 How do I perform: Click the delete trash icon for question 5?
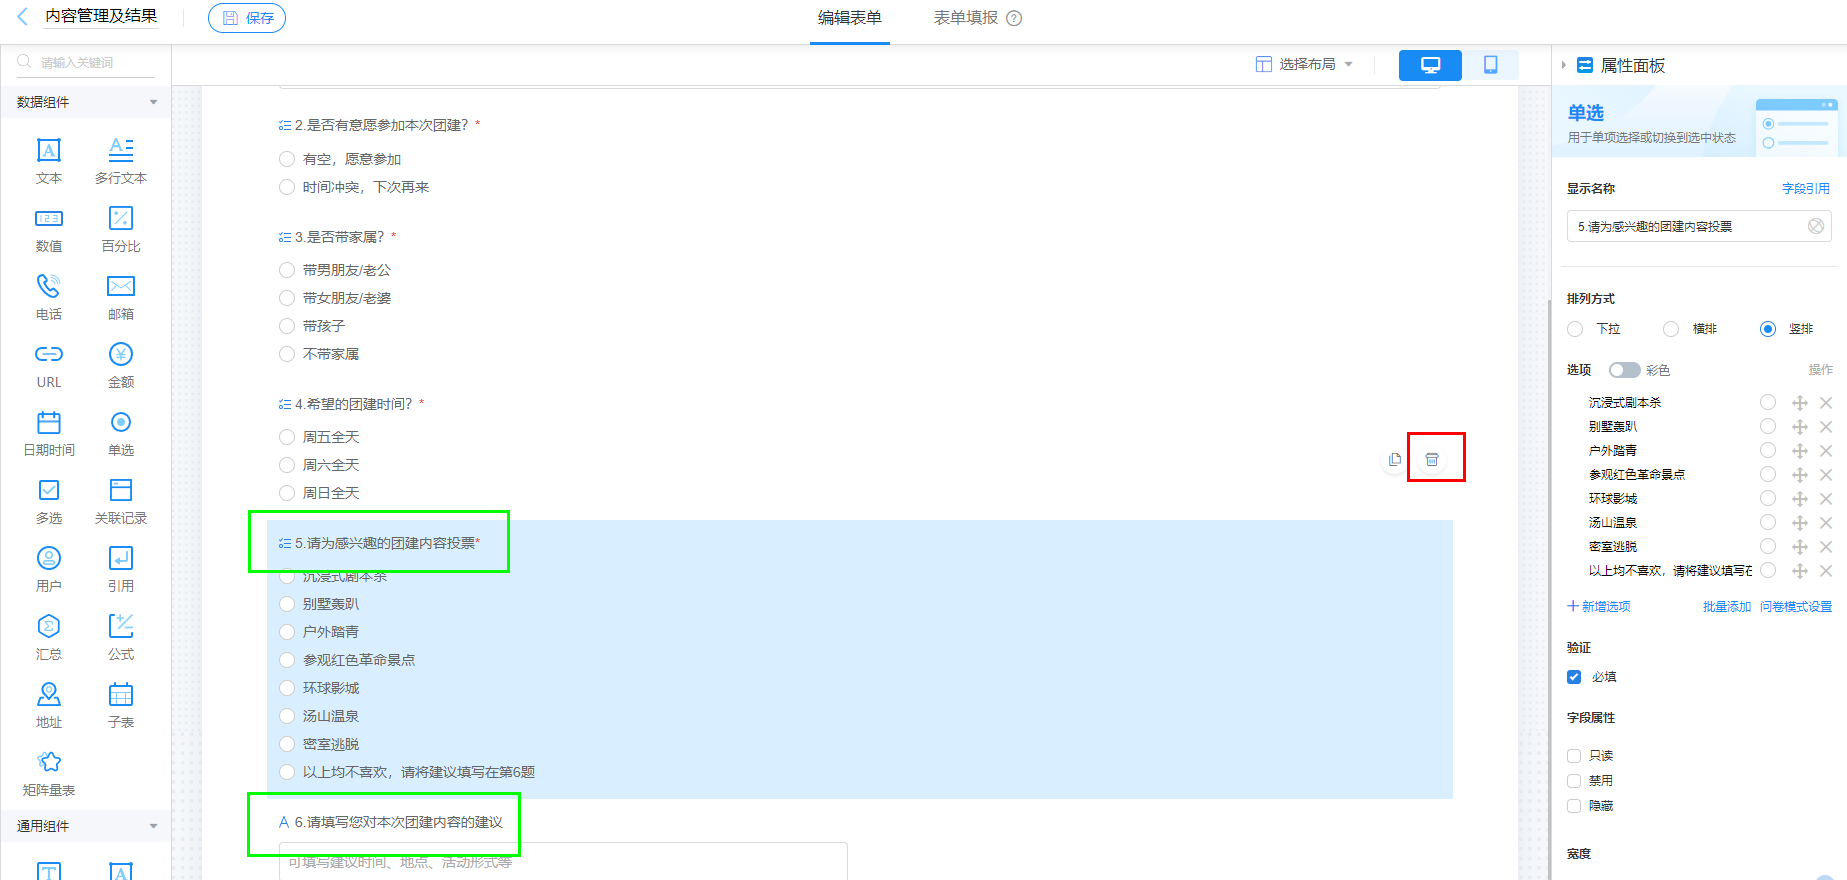coord(1432,459)
